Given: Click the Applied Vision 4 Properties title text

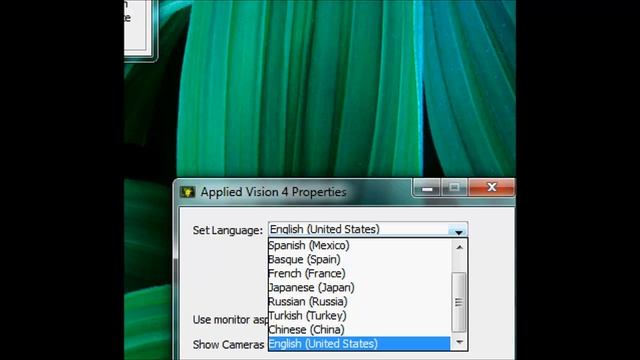Looking at the screenshot, I should pyautogui.click(x=273, y=192).
